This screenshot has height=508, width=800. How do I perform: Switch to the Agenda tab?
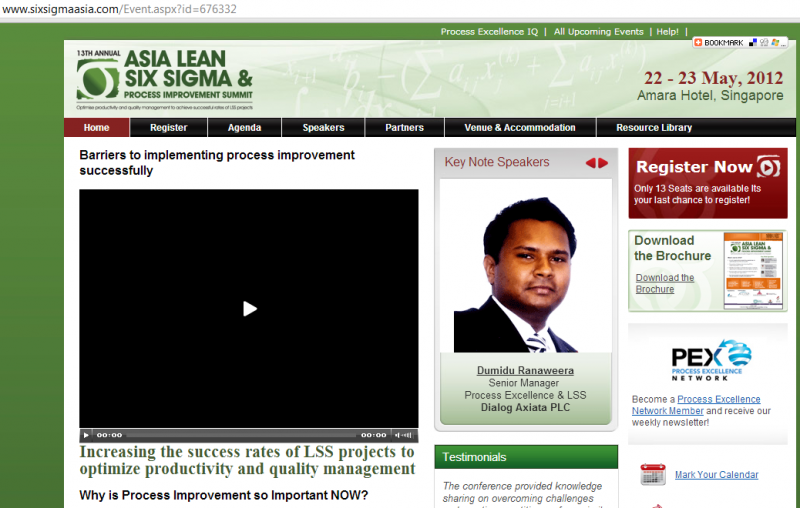[x=244, y=128]
